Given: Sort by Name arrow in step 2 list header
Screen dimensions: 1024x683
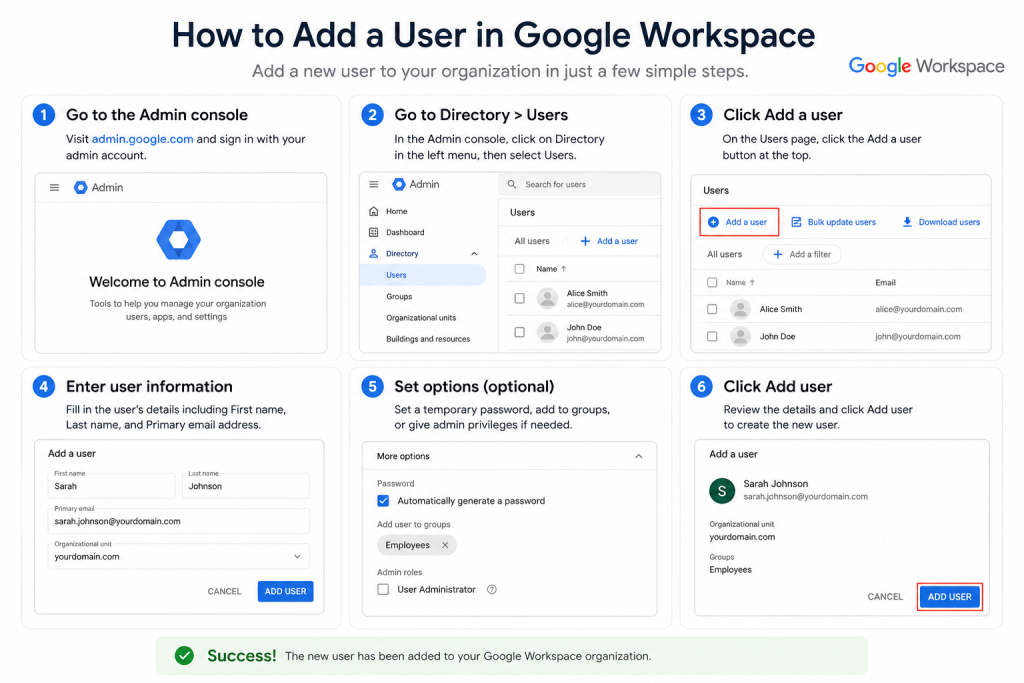Looking at the screenshot, I should [x=564, y=268].
